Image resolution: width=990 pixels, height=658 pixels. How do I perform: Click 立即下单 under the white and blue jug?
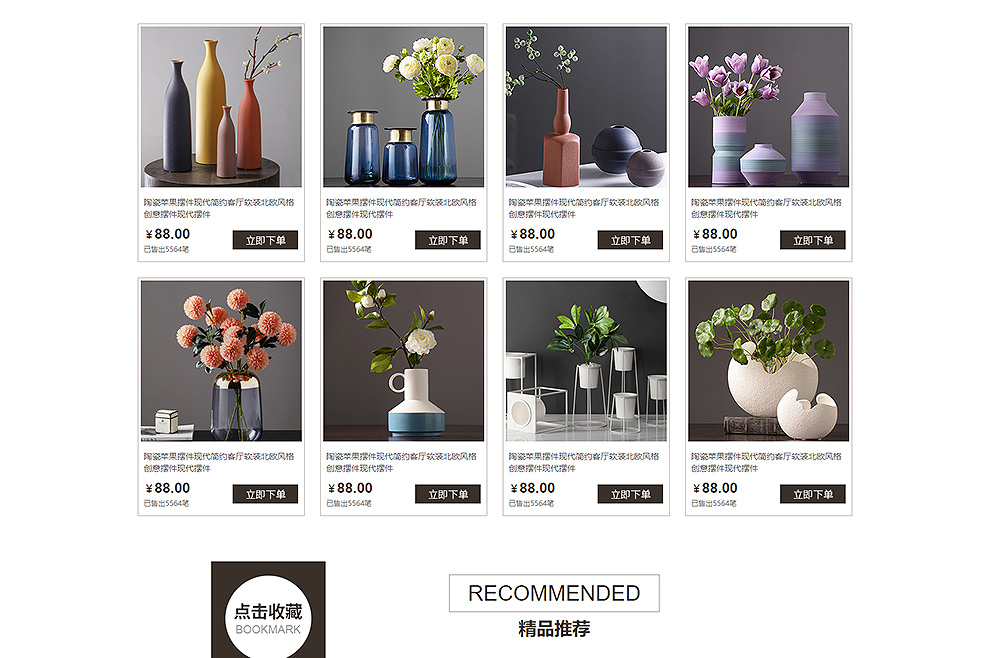coord(448,494)
